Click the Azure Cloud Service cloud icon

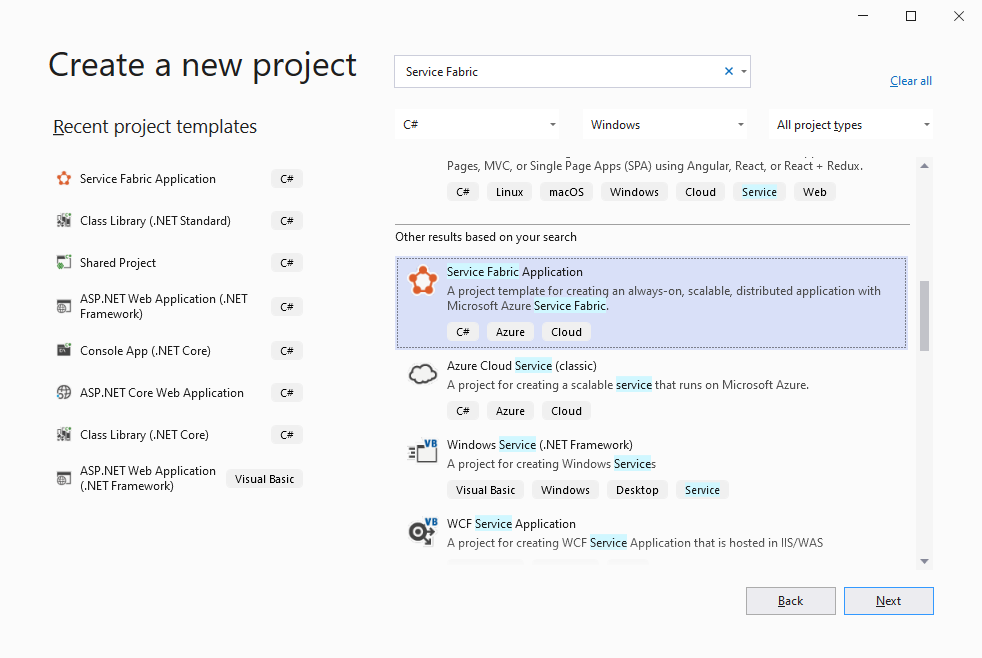423,374
